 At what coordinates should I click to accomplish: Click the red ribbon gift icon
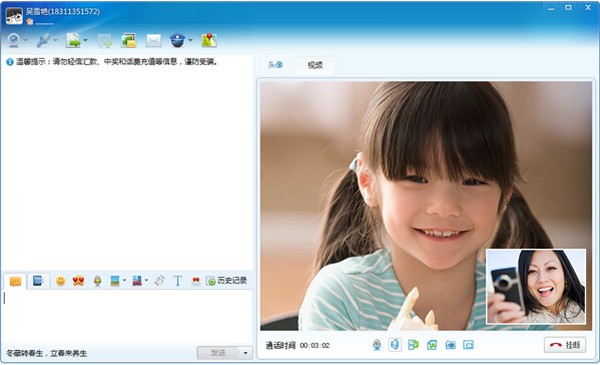[x=196, y=282]
